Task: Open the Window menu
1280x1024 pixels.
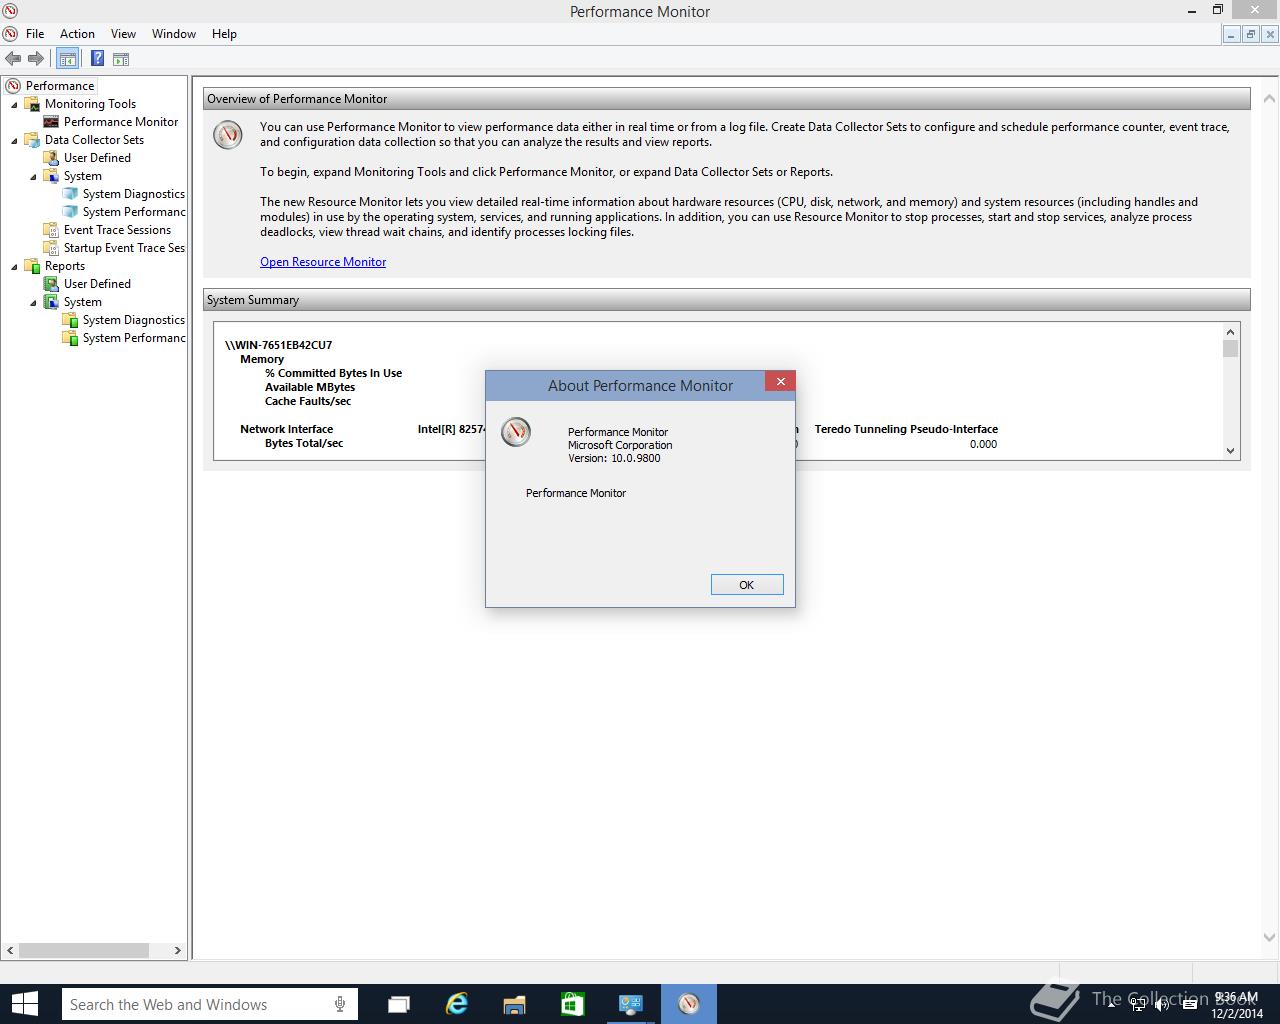Action: tap(174, 34)
